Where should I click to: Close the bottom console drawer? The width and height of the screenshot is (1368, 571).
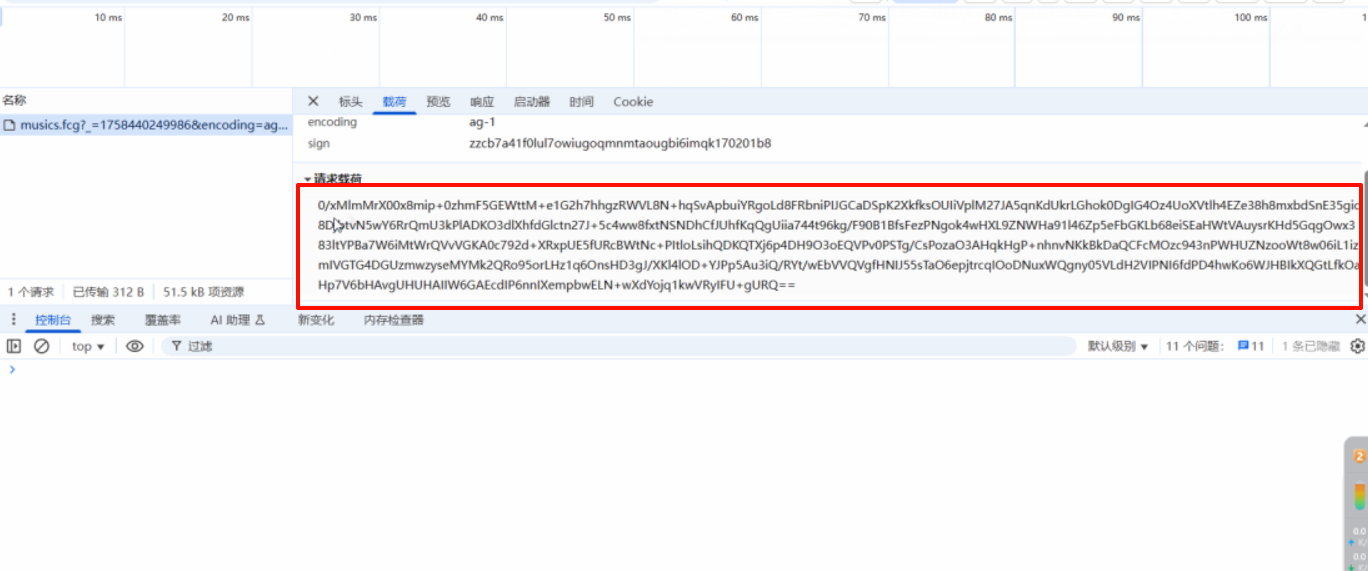[x=1360, y=319]
